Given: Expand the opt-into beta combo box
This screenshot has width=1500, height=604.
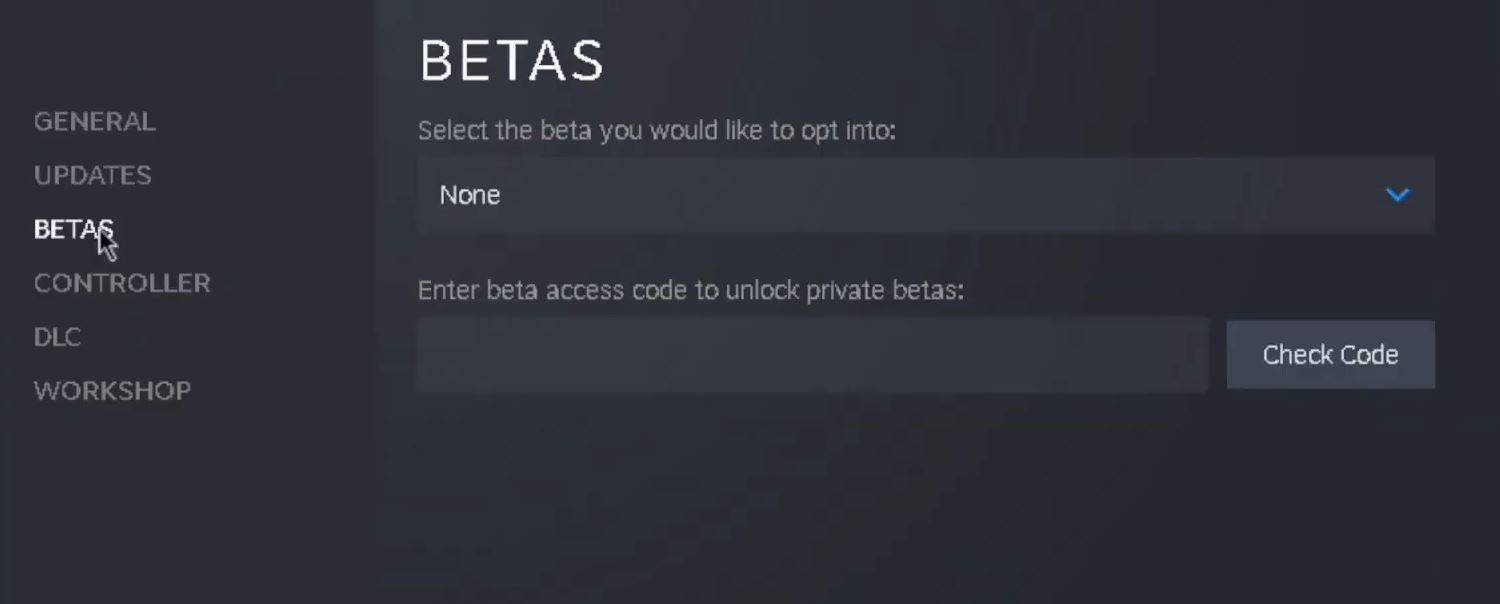Looking at the screenshot, I should pyautogui.click(x=925, y=195).
